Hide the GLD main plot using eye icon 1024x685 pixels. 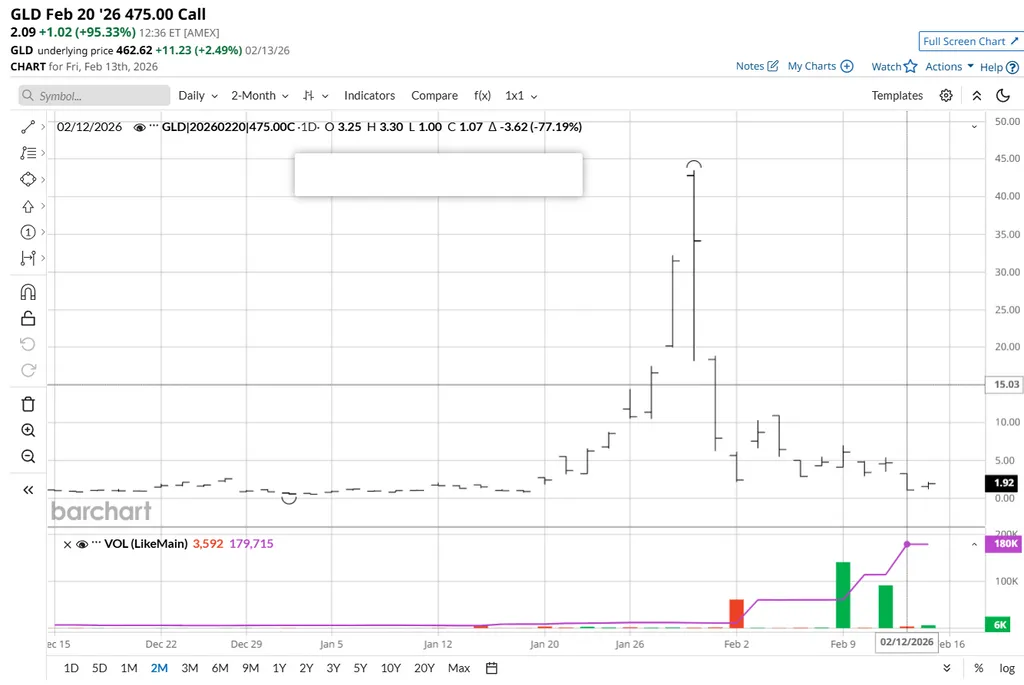[139, 127]
